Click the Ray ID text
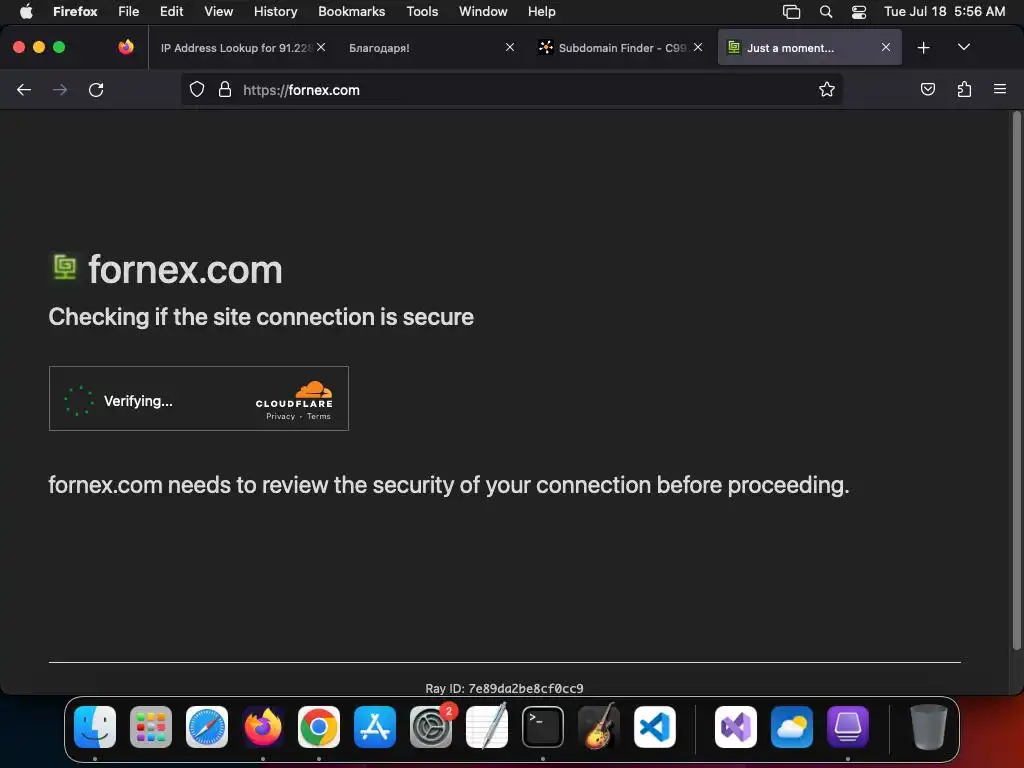Viewport: 1024px width, 768px height. click(504, 688)
